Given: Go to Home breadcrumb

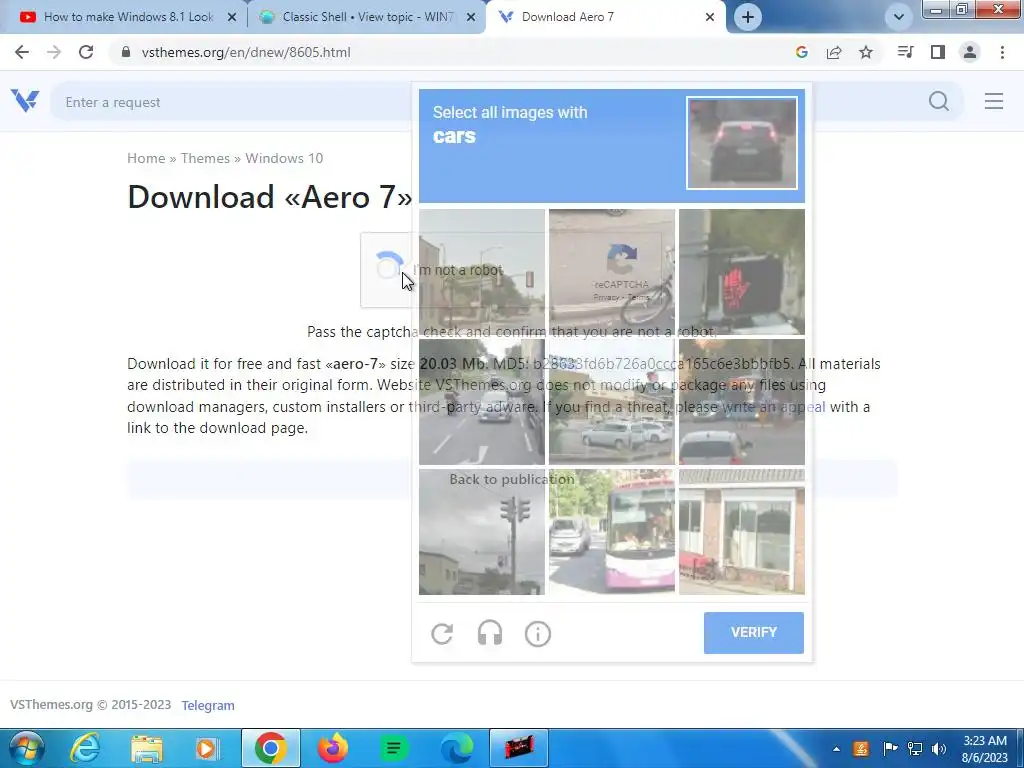Looking at the screenshot, I should pyautogui.click(x=146, y=158).
